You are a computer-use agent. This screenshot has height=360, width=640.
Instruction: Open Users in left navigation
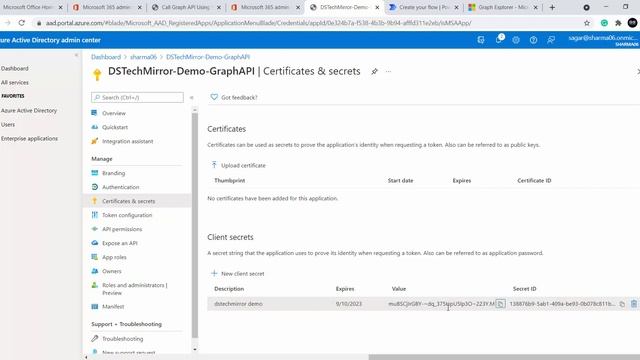coord(8,124)
